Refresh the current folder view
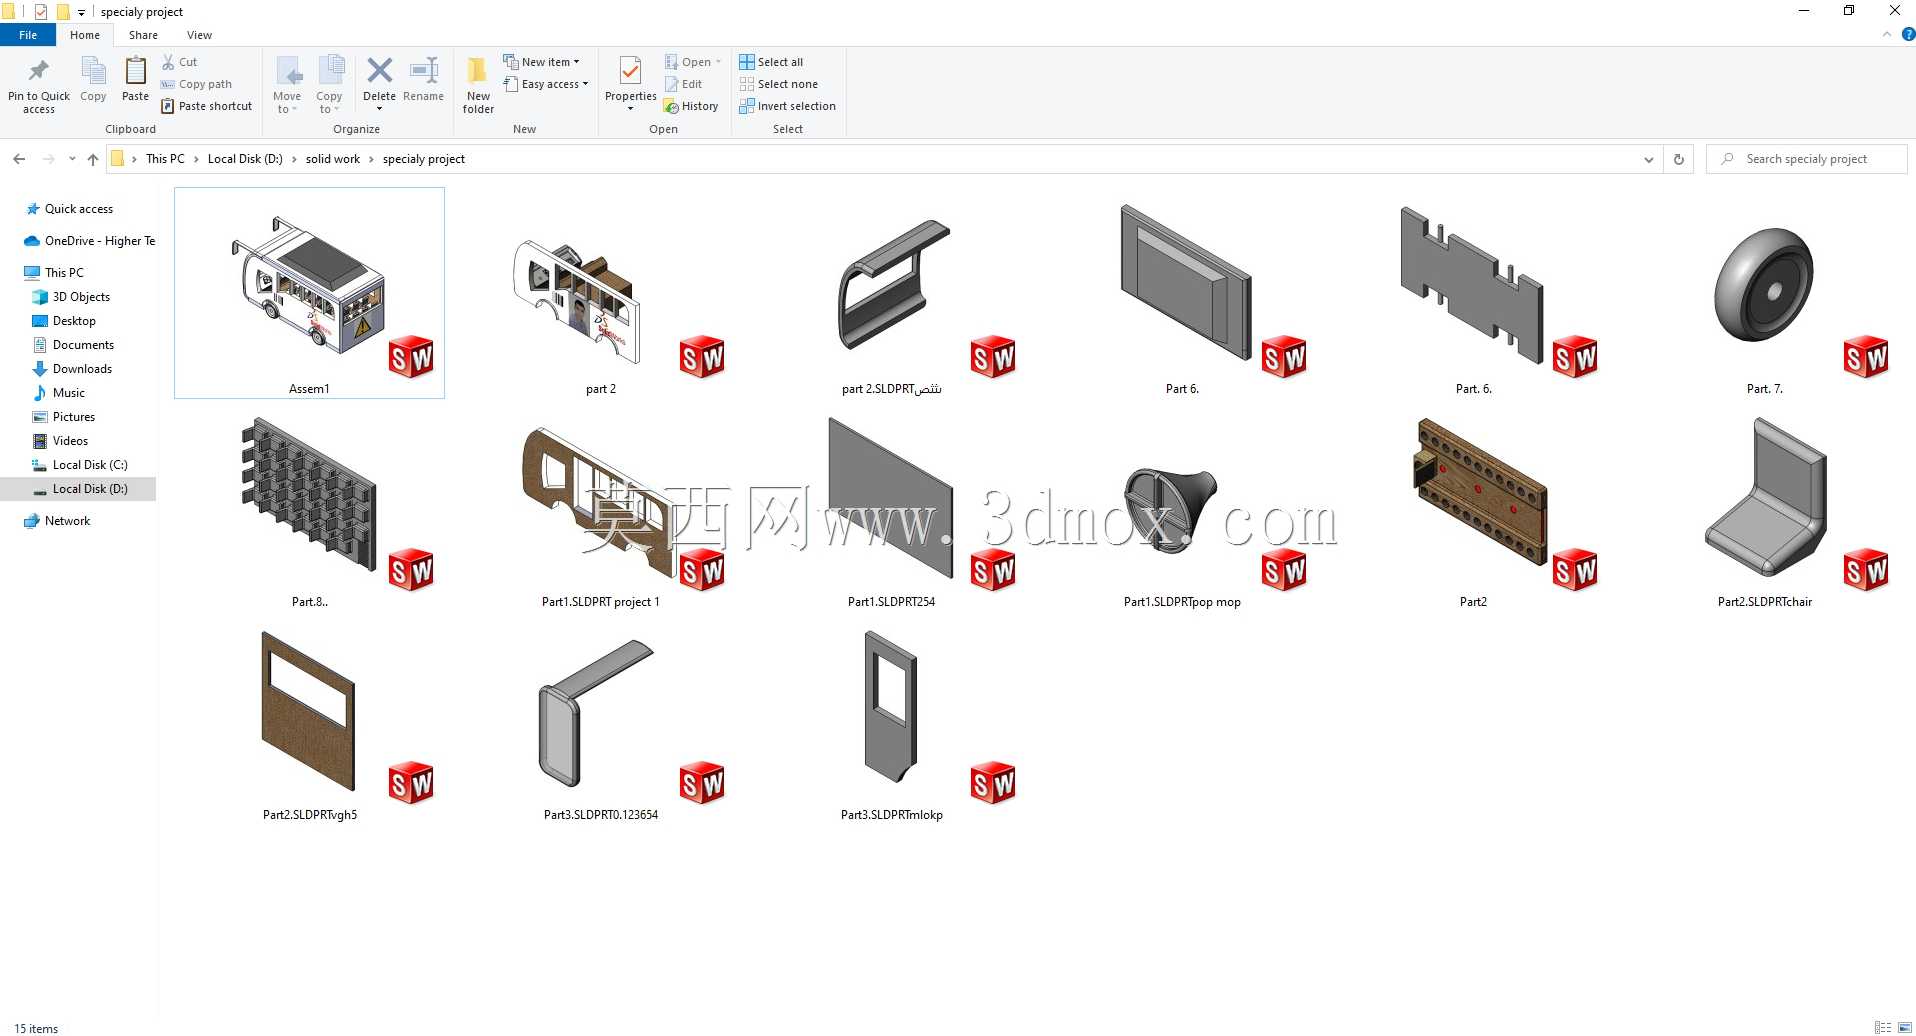Viewport: 1916px width, 1036px height. (1679, 159)
